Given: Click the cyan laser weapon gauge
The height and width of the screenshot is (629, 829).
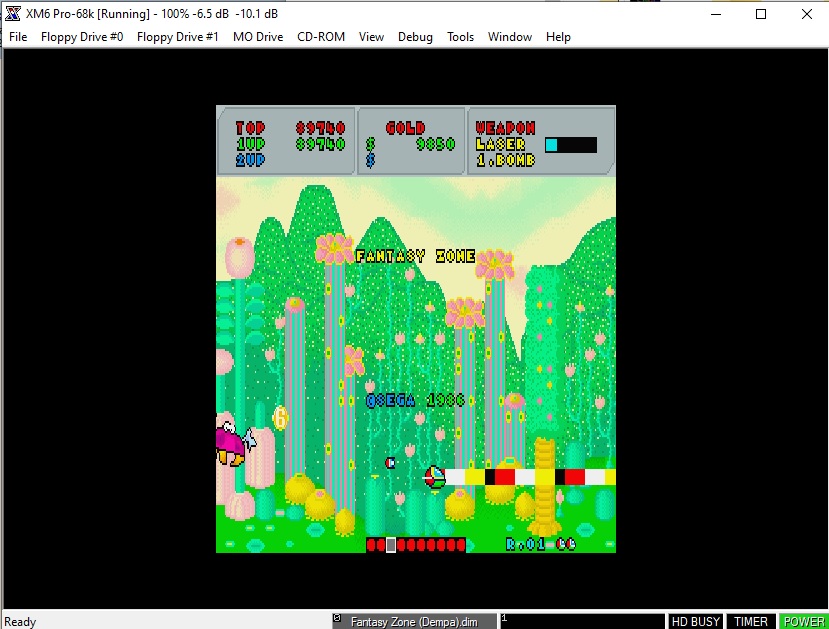Looking at the screenshot, I should tap(570, 145).
